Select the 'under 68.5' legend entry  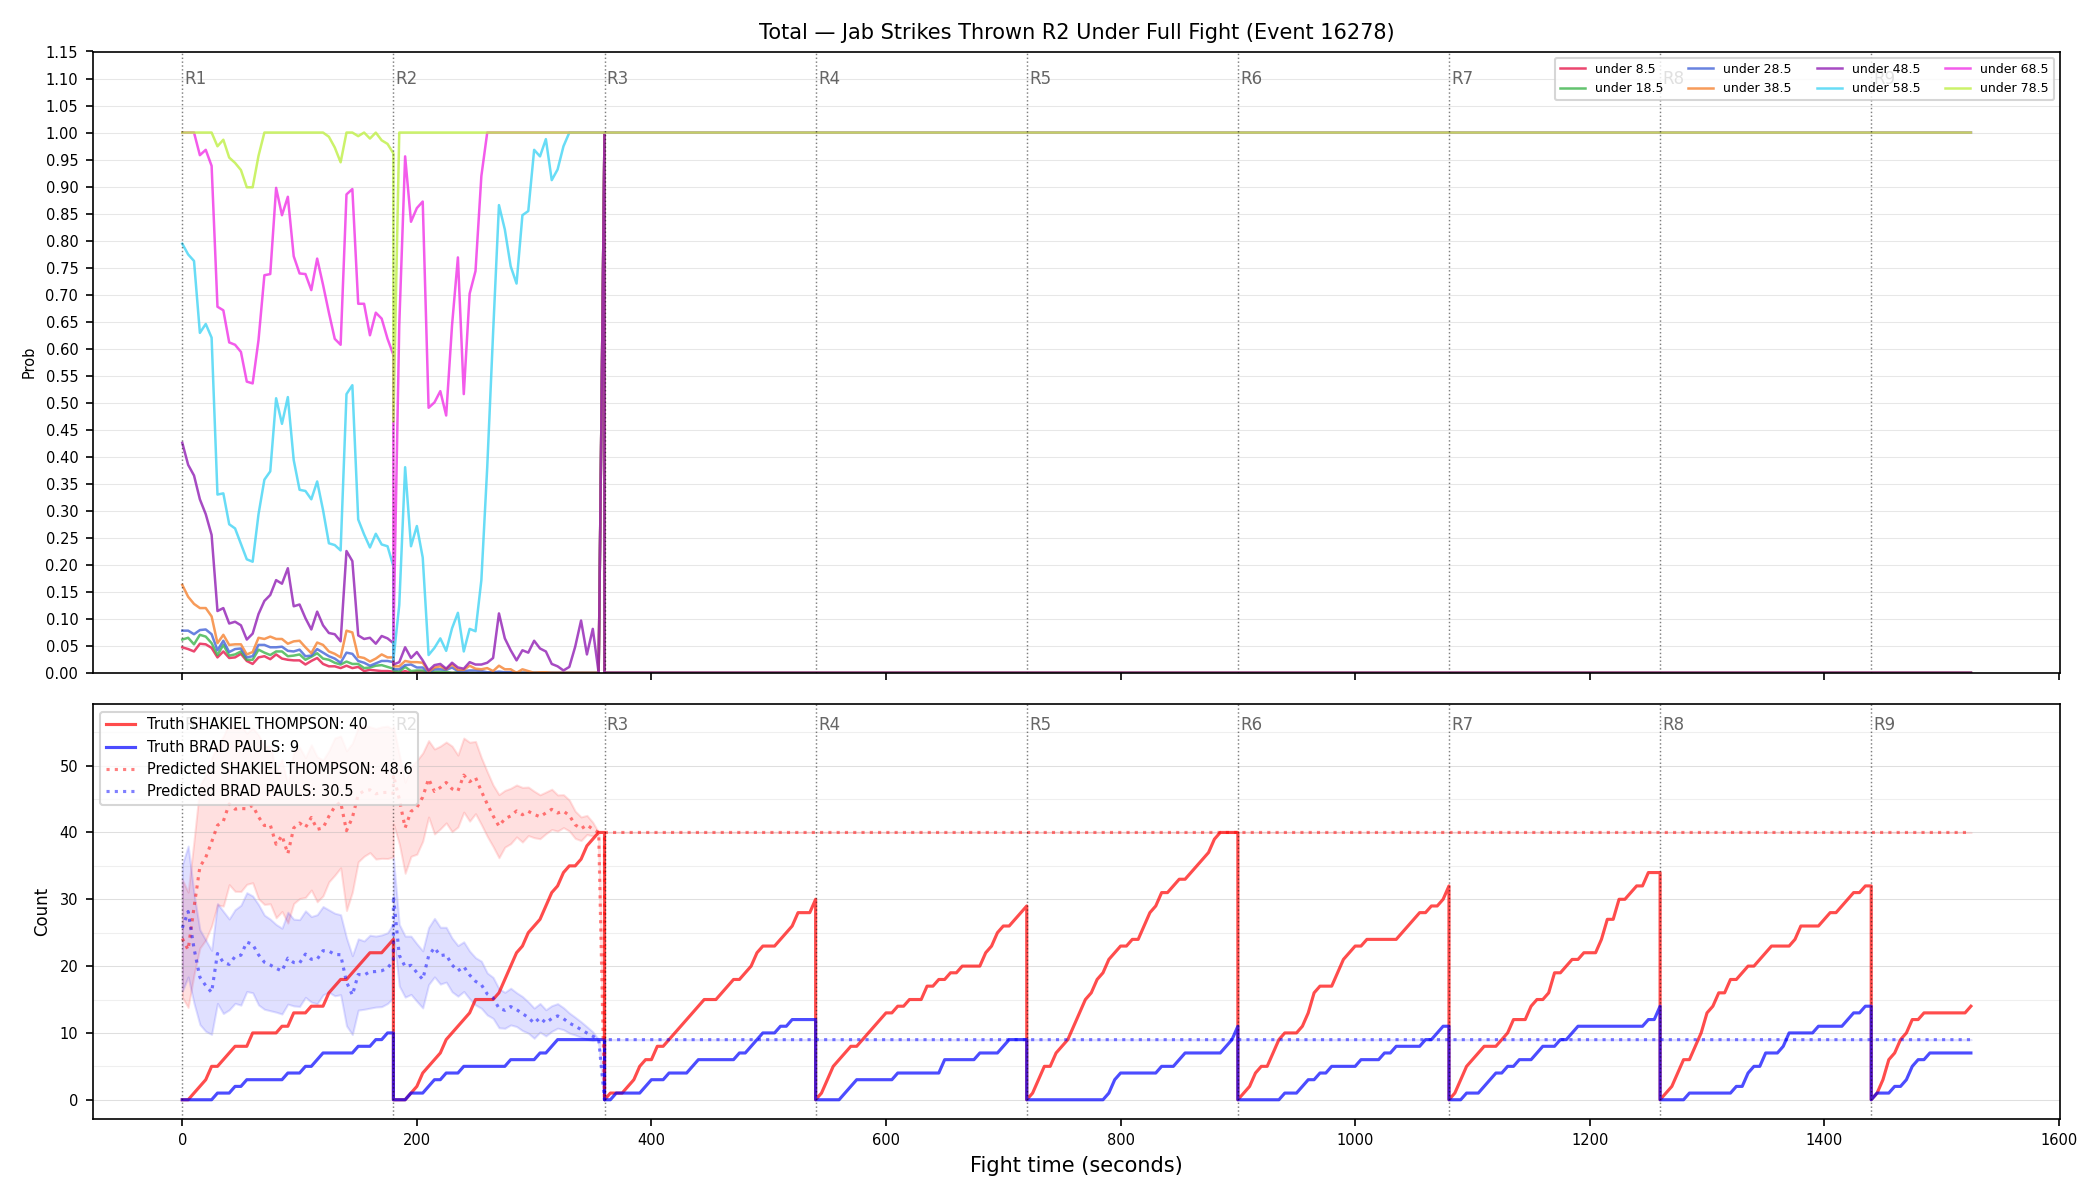pos(1997,69)
